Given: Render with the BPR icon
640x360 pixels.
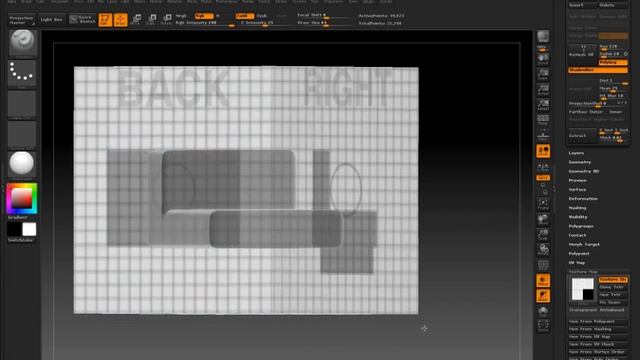Looking at the screenshot, I should 543,38.
